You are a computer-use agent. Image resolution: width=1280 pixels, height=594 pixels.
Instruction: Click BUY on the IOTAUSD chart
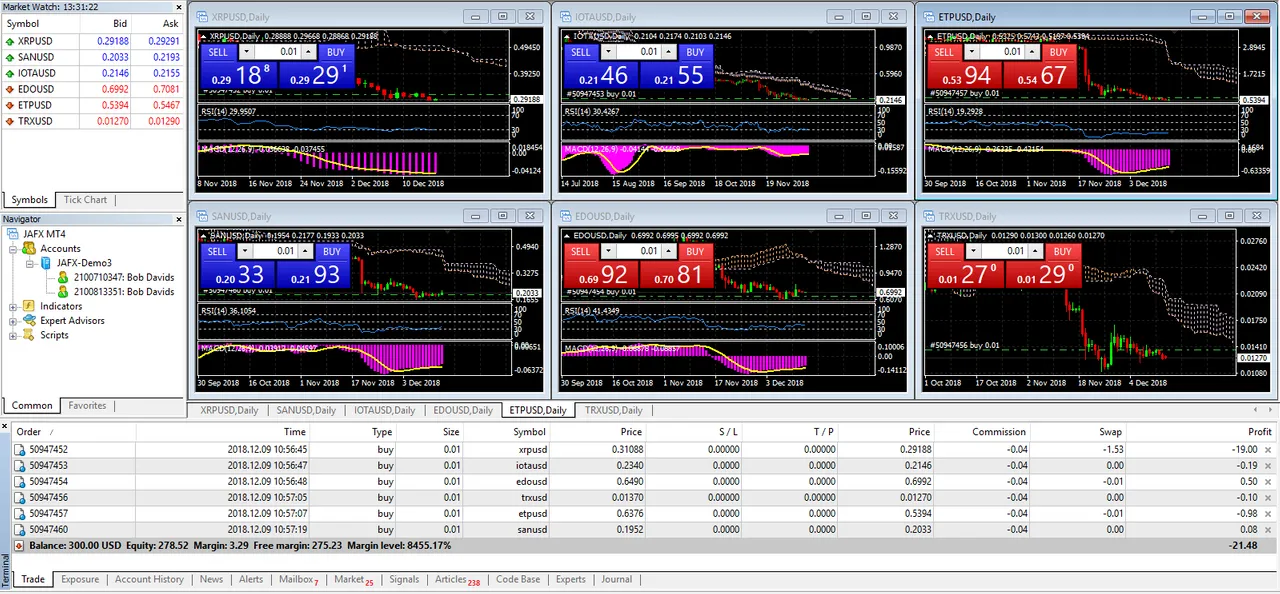696,52
